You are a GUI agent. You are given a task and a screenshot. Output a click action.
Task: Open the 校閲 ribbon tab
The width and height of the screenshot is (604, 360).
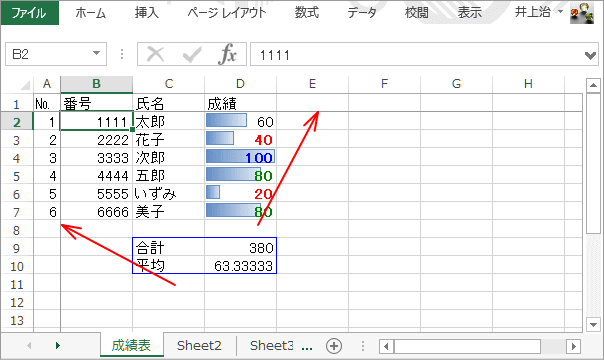click(417, 13)
